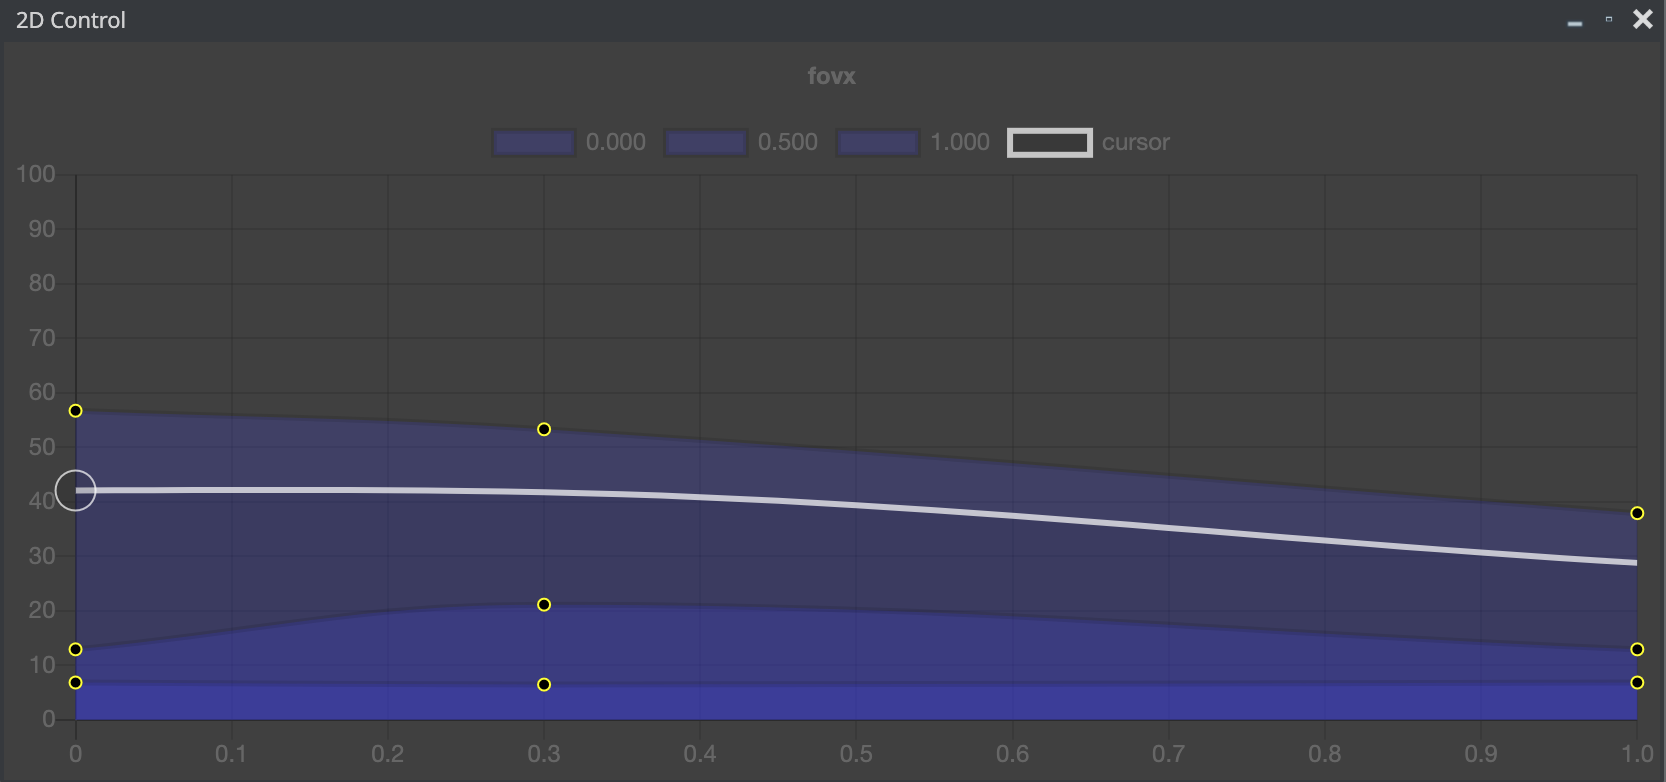
Task: Click the 0.8 x-axis label
Action: (x=1325, y=754)
